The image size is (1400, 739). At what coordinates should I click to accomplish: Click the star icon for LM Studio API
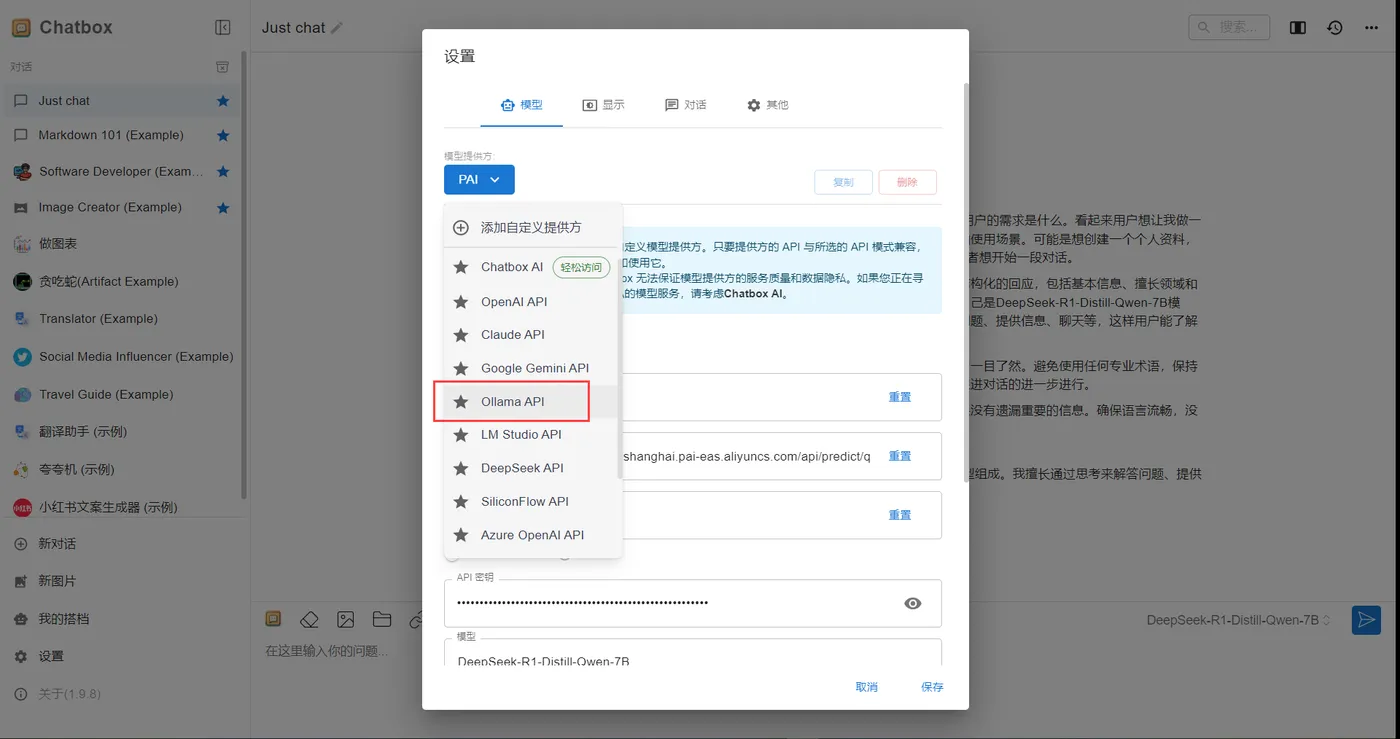(x=461, y=435)
